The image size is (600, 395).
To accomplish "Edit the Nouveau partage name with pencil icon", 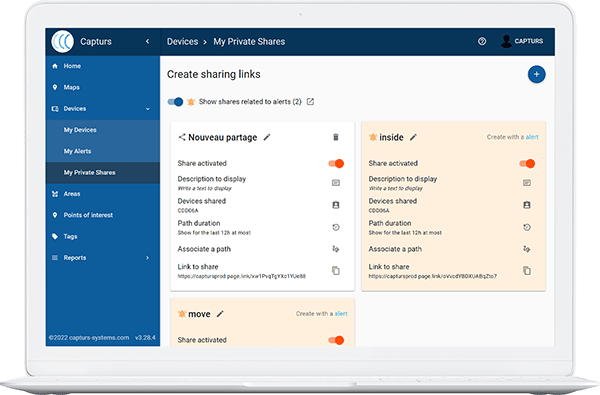I will pyautogui.click(x=267, y=137).
